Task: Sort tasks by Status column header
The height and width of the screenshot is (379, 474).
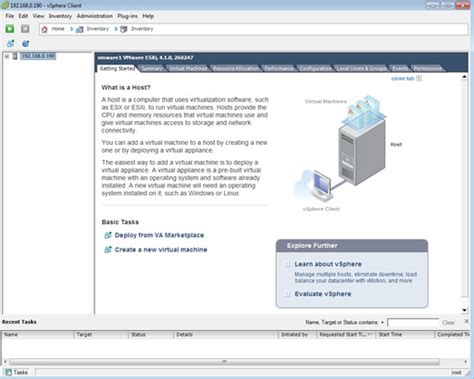Action: pyautogui.click(x=151, y=334)
